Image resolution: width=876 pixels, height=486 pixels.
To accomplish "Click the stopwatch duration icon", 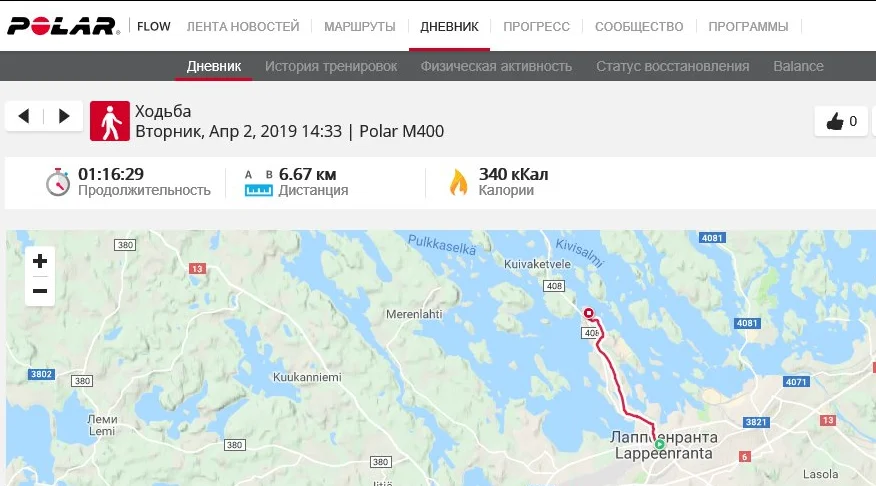I will tap(58, 182).
